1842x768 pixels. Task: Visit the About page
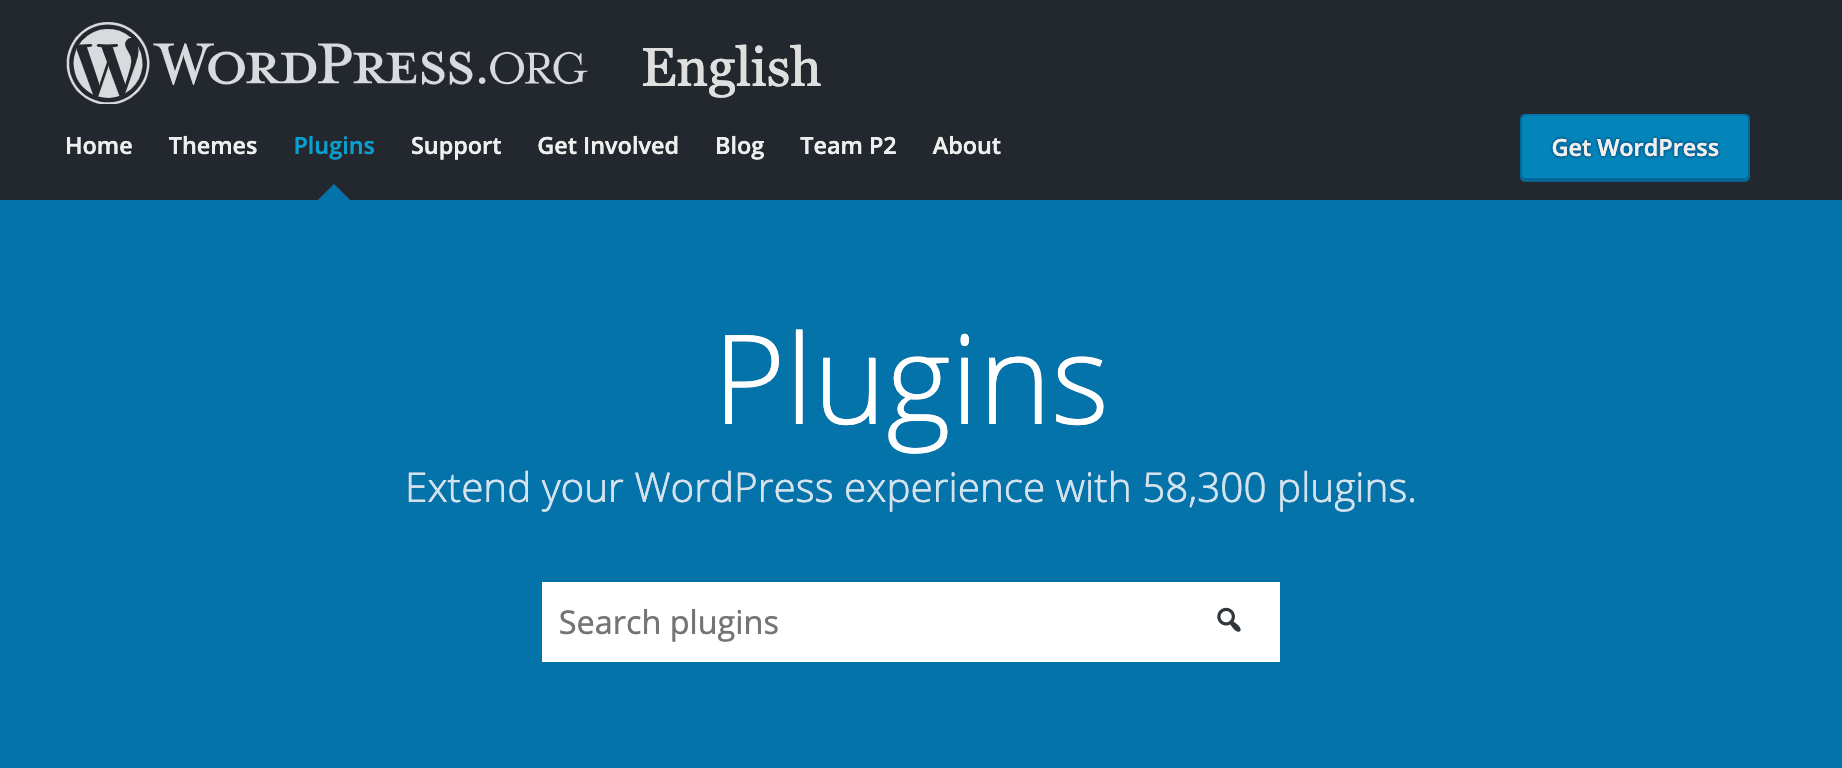click(966, 146)
